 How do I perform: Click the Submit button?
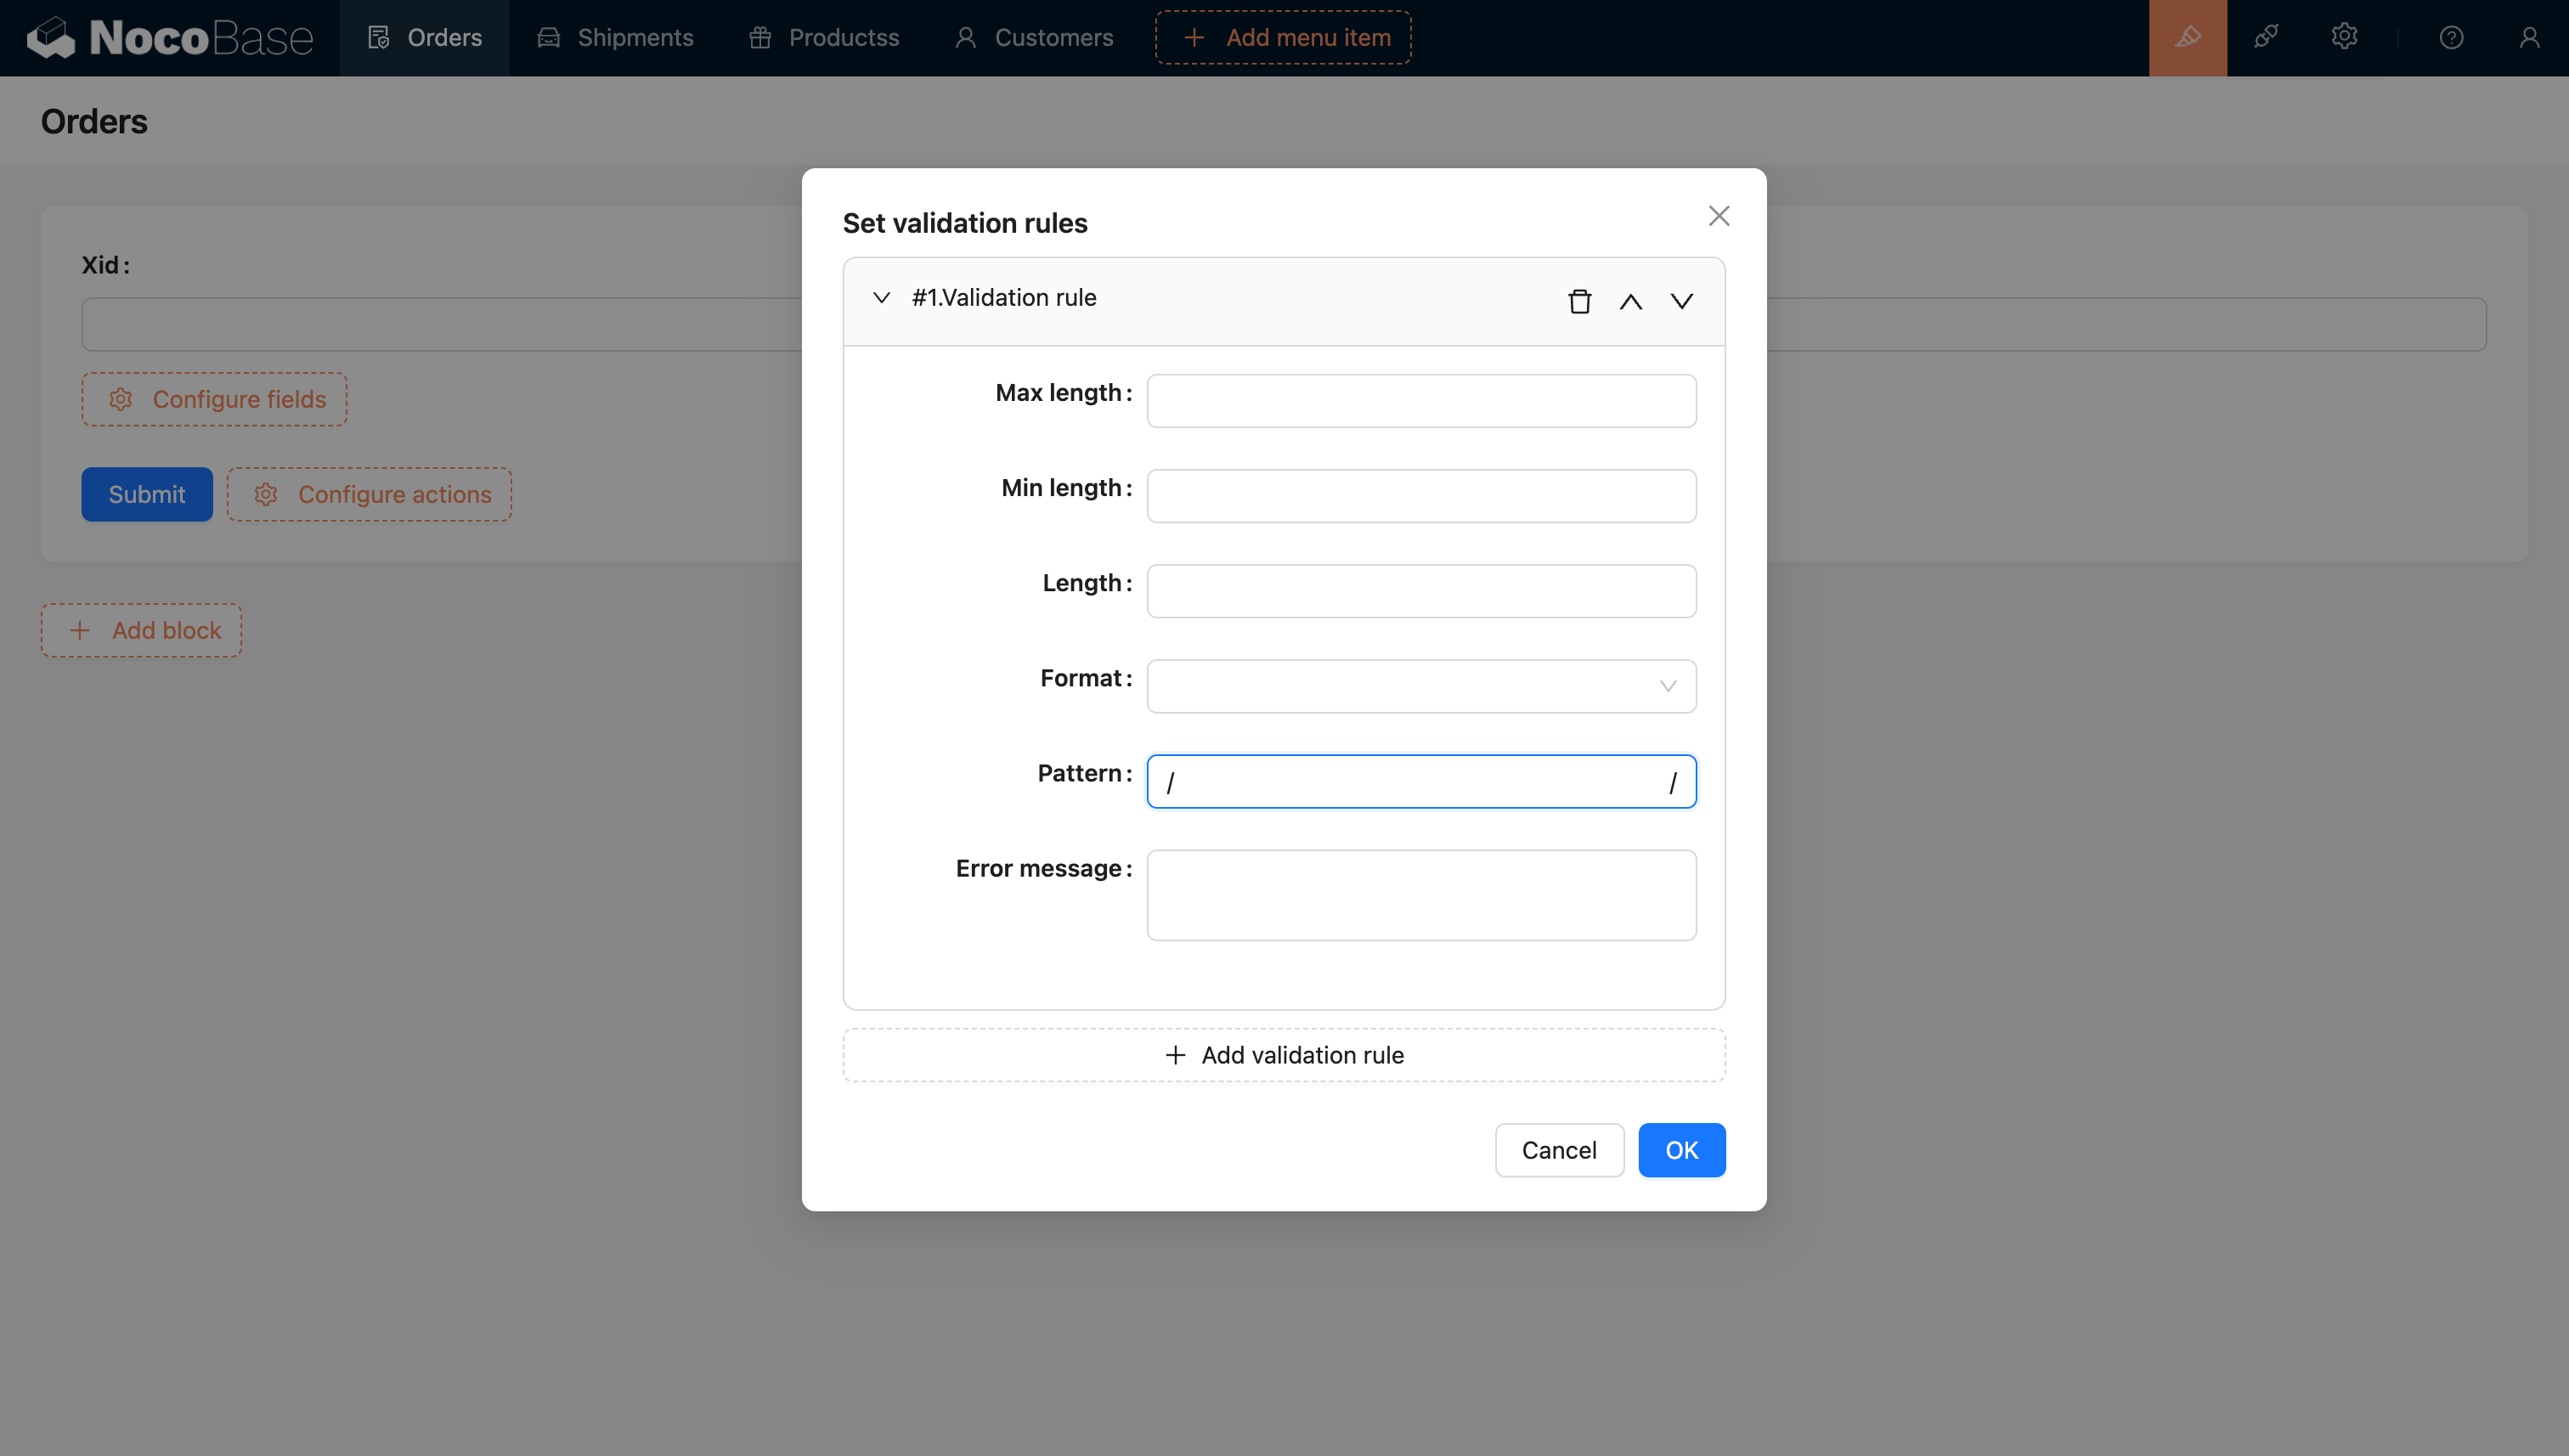[x=147, y=494]
